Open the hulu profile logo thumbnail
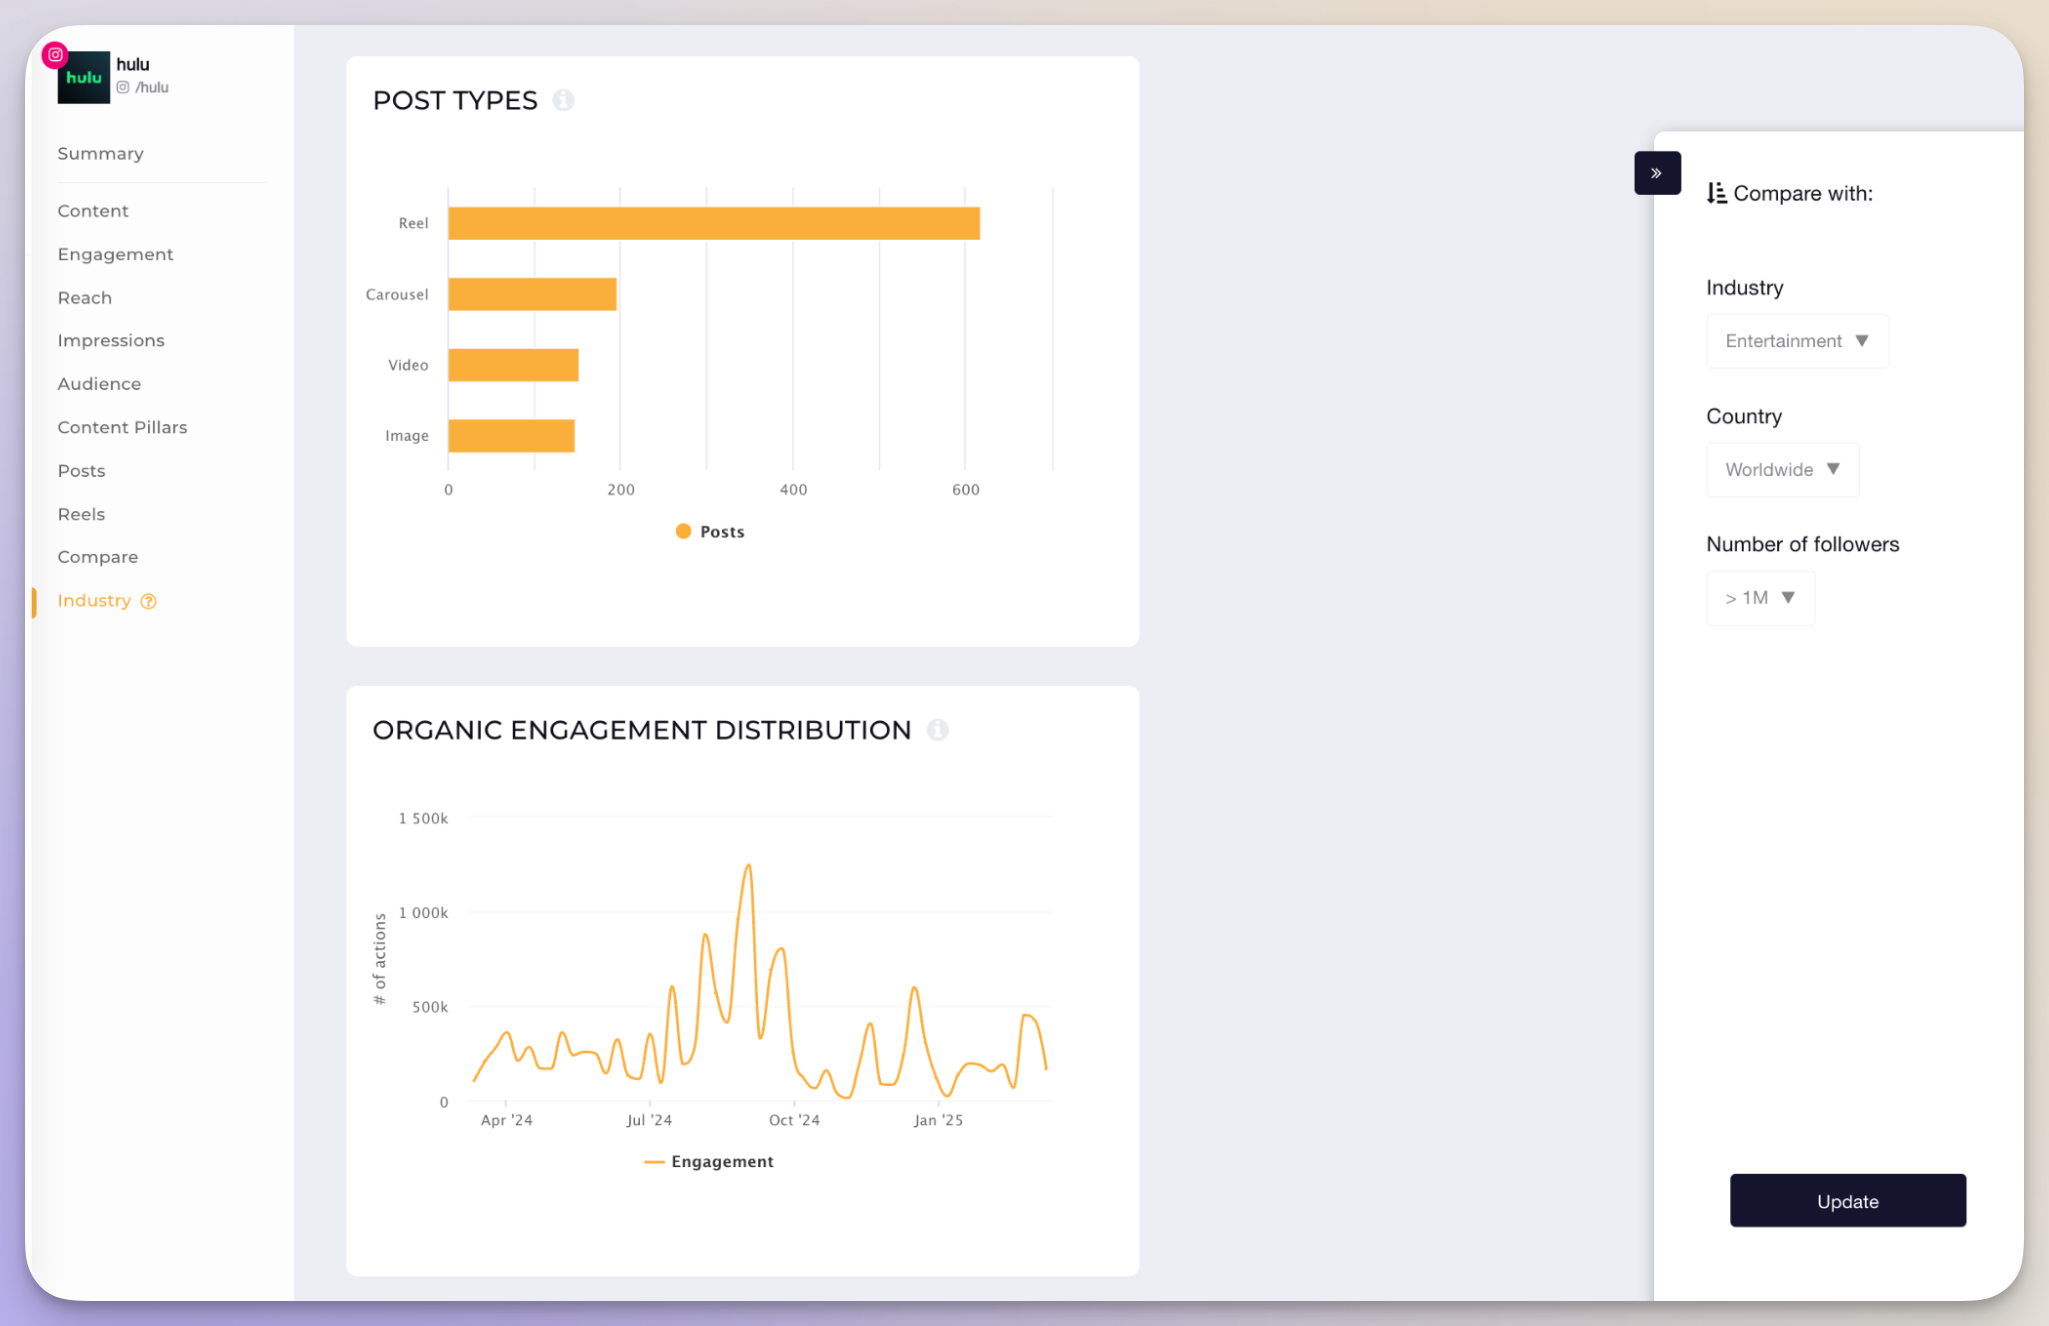The width and height of the screenshot is (2049, 1326). coord(83,77)
